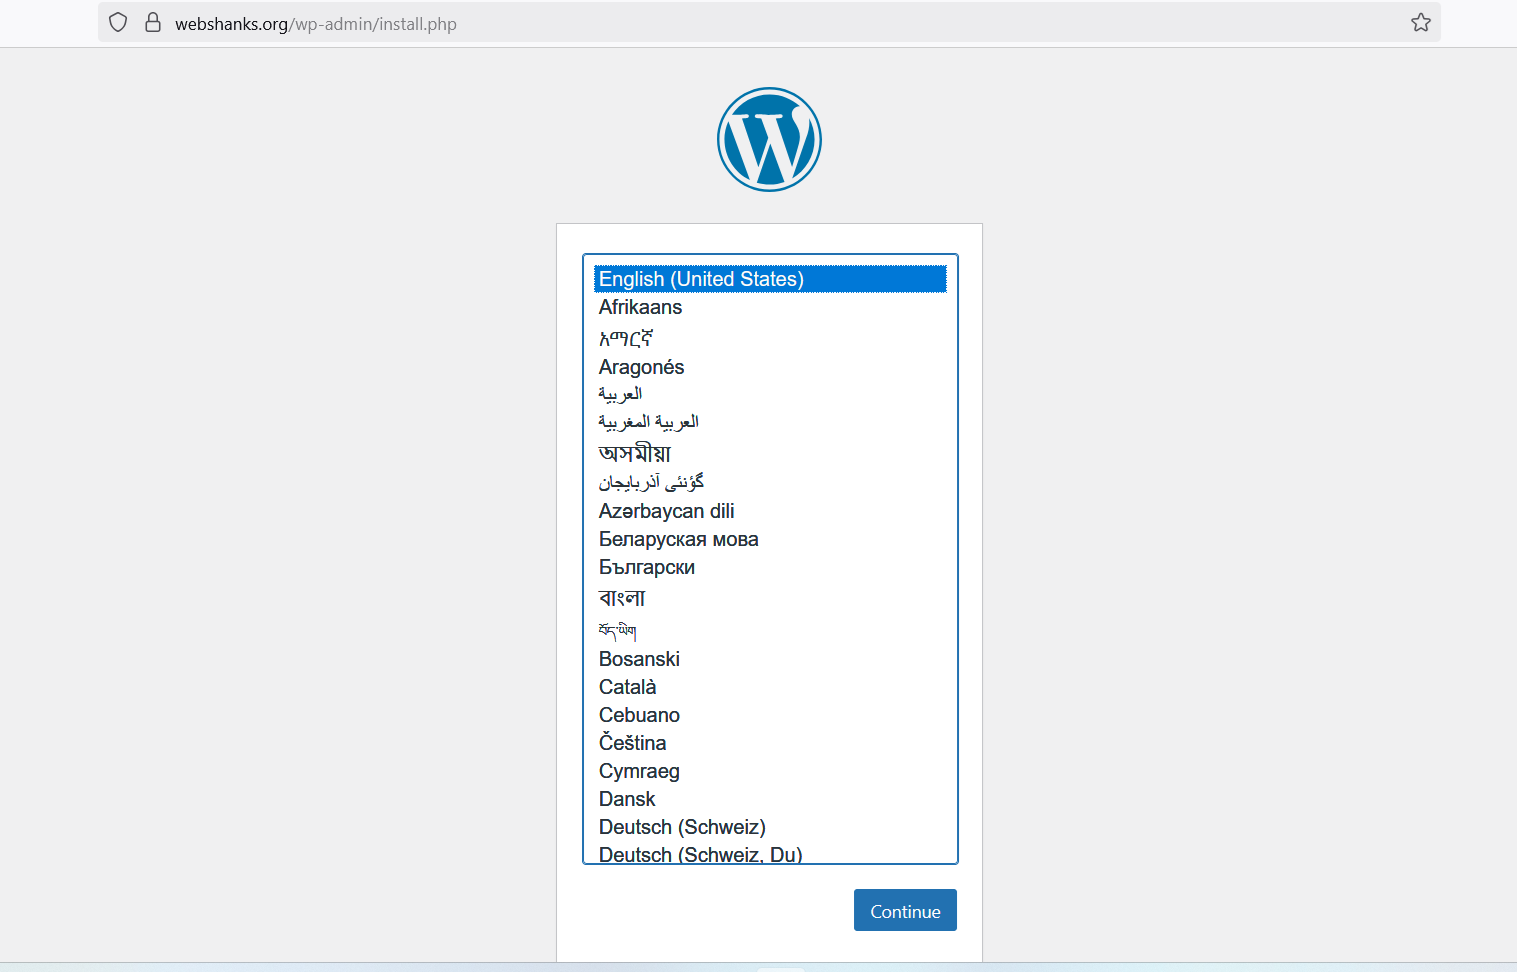This screenshot has width=1517, height=972.
Task: Choose Čeština language option
Action: (770, 743)
